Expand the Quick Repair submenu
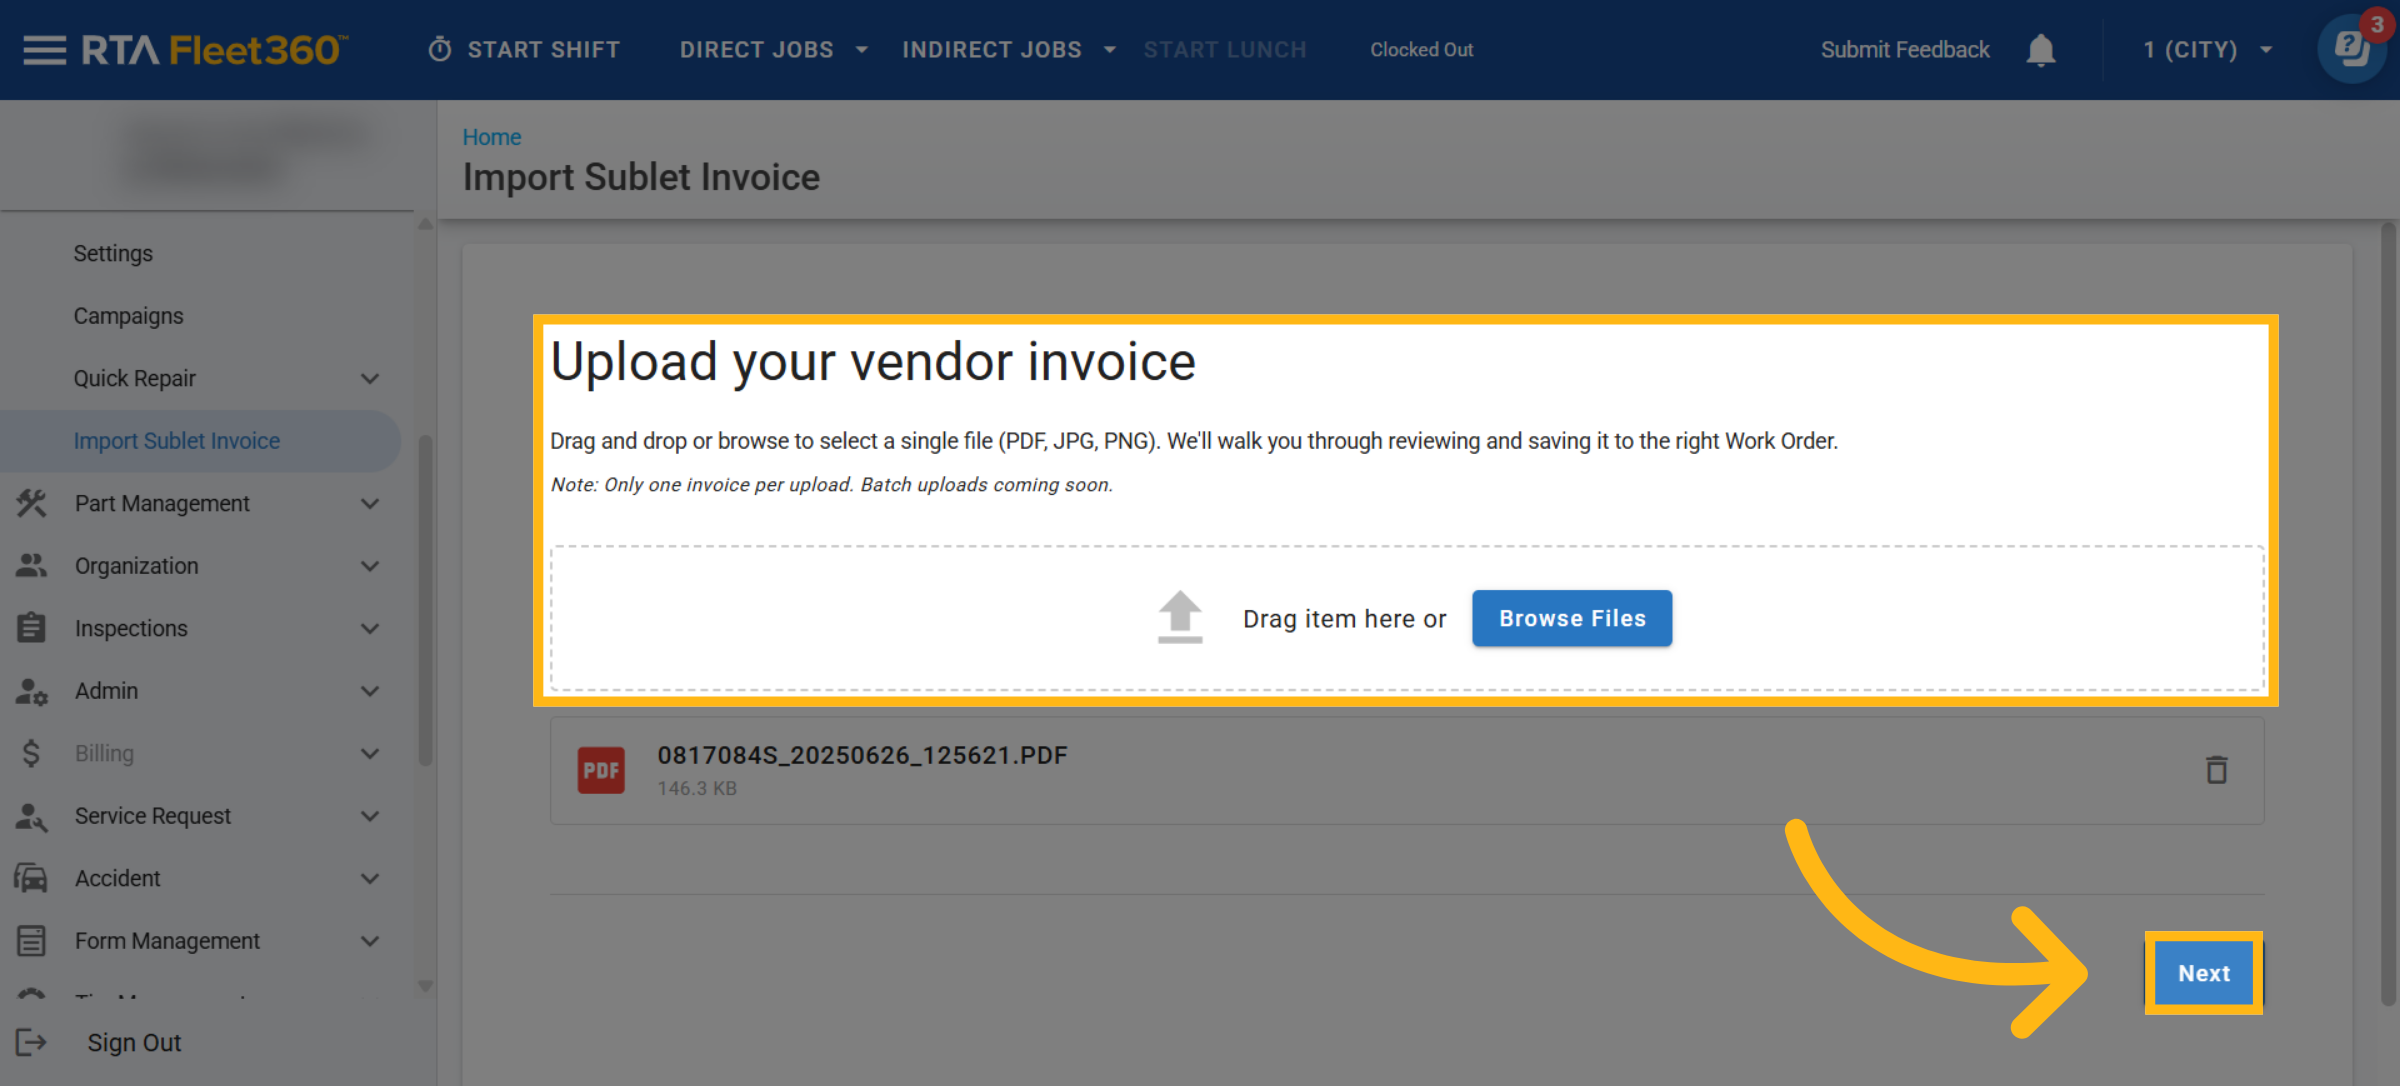This screenshot has width=2400, height=1086. click(x=369, y=378)
